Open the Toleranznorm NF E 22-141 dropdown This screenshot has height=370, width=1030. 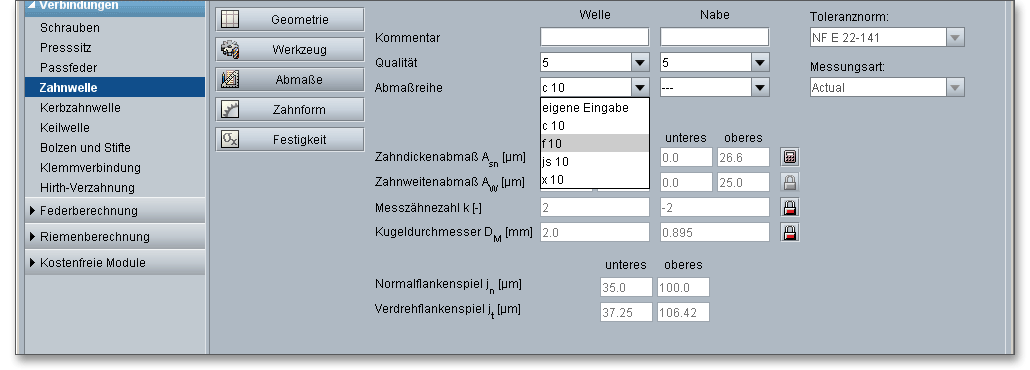(x=887, y=37)
